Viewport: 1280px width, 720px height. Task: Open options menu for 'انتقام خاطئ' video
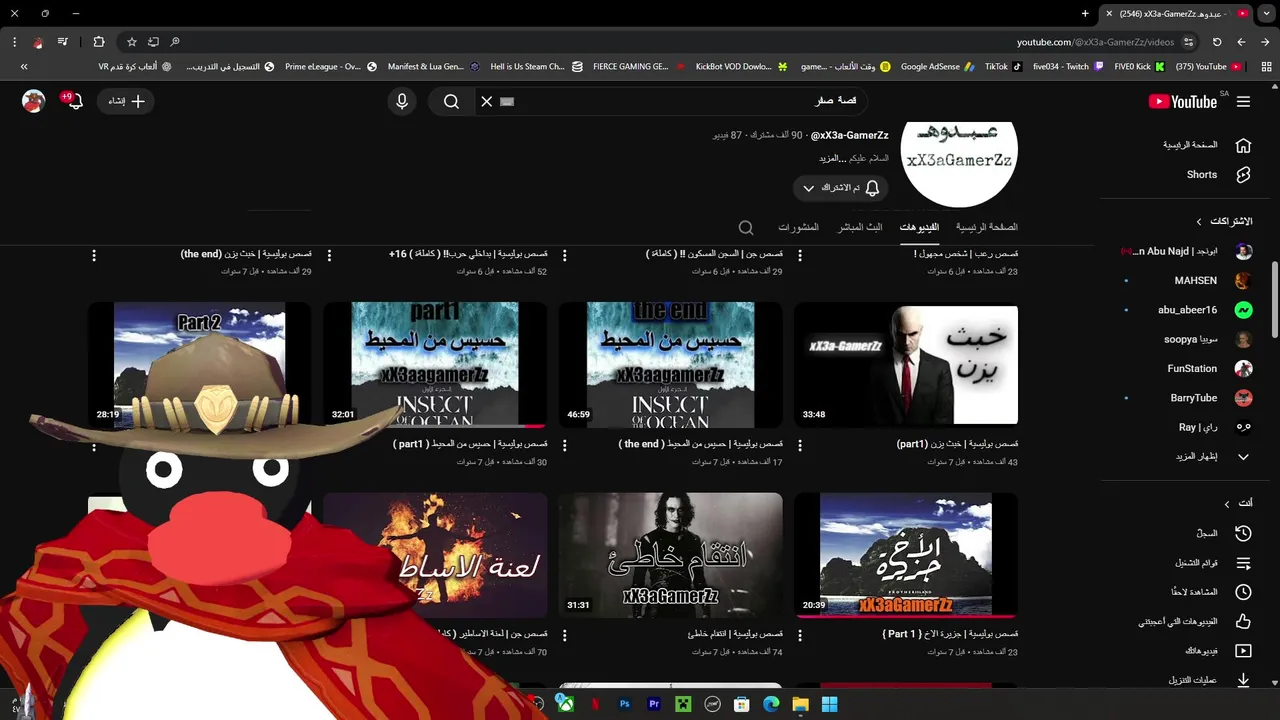[565, 636]
